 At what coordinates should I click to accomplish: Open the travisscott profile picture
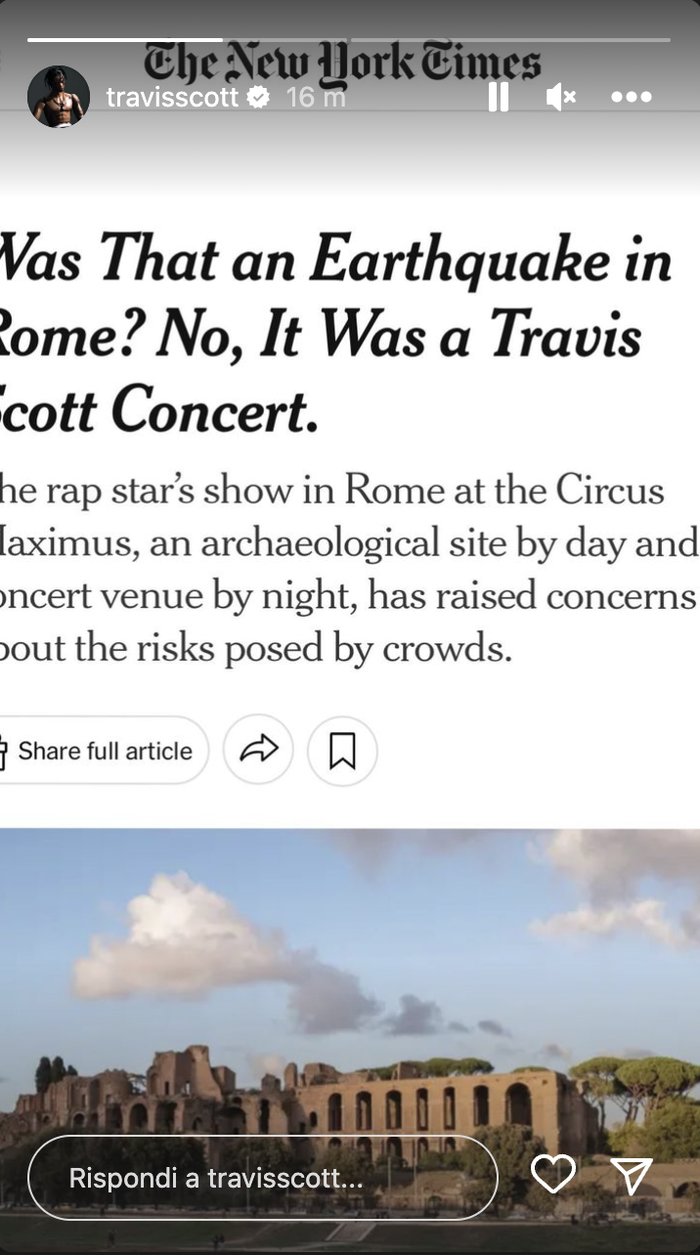[58, 97]
